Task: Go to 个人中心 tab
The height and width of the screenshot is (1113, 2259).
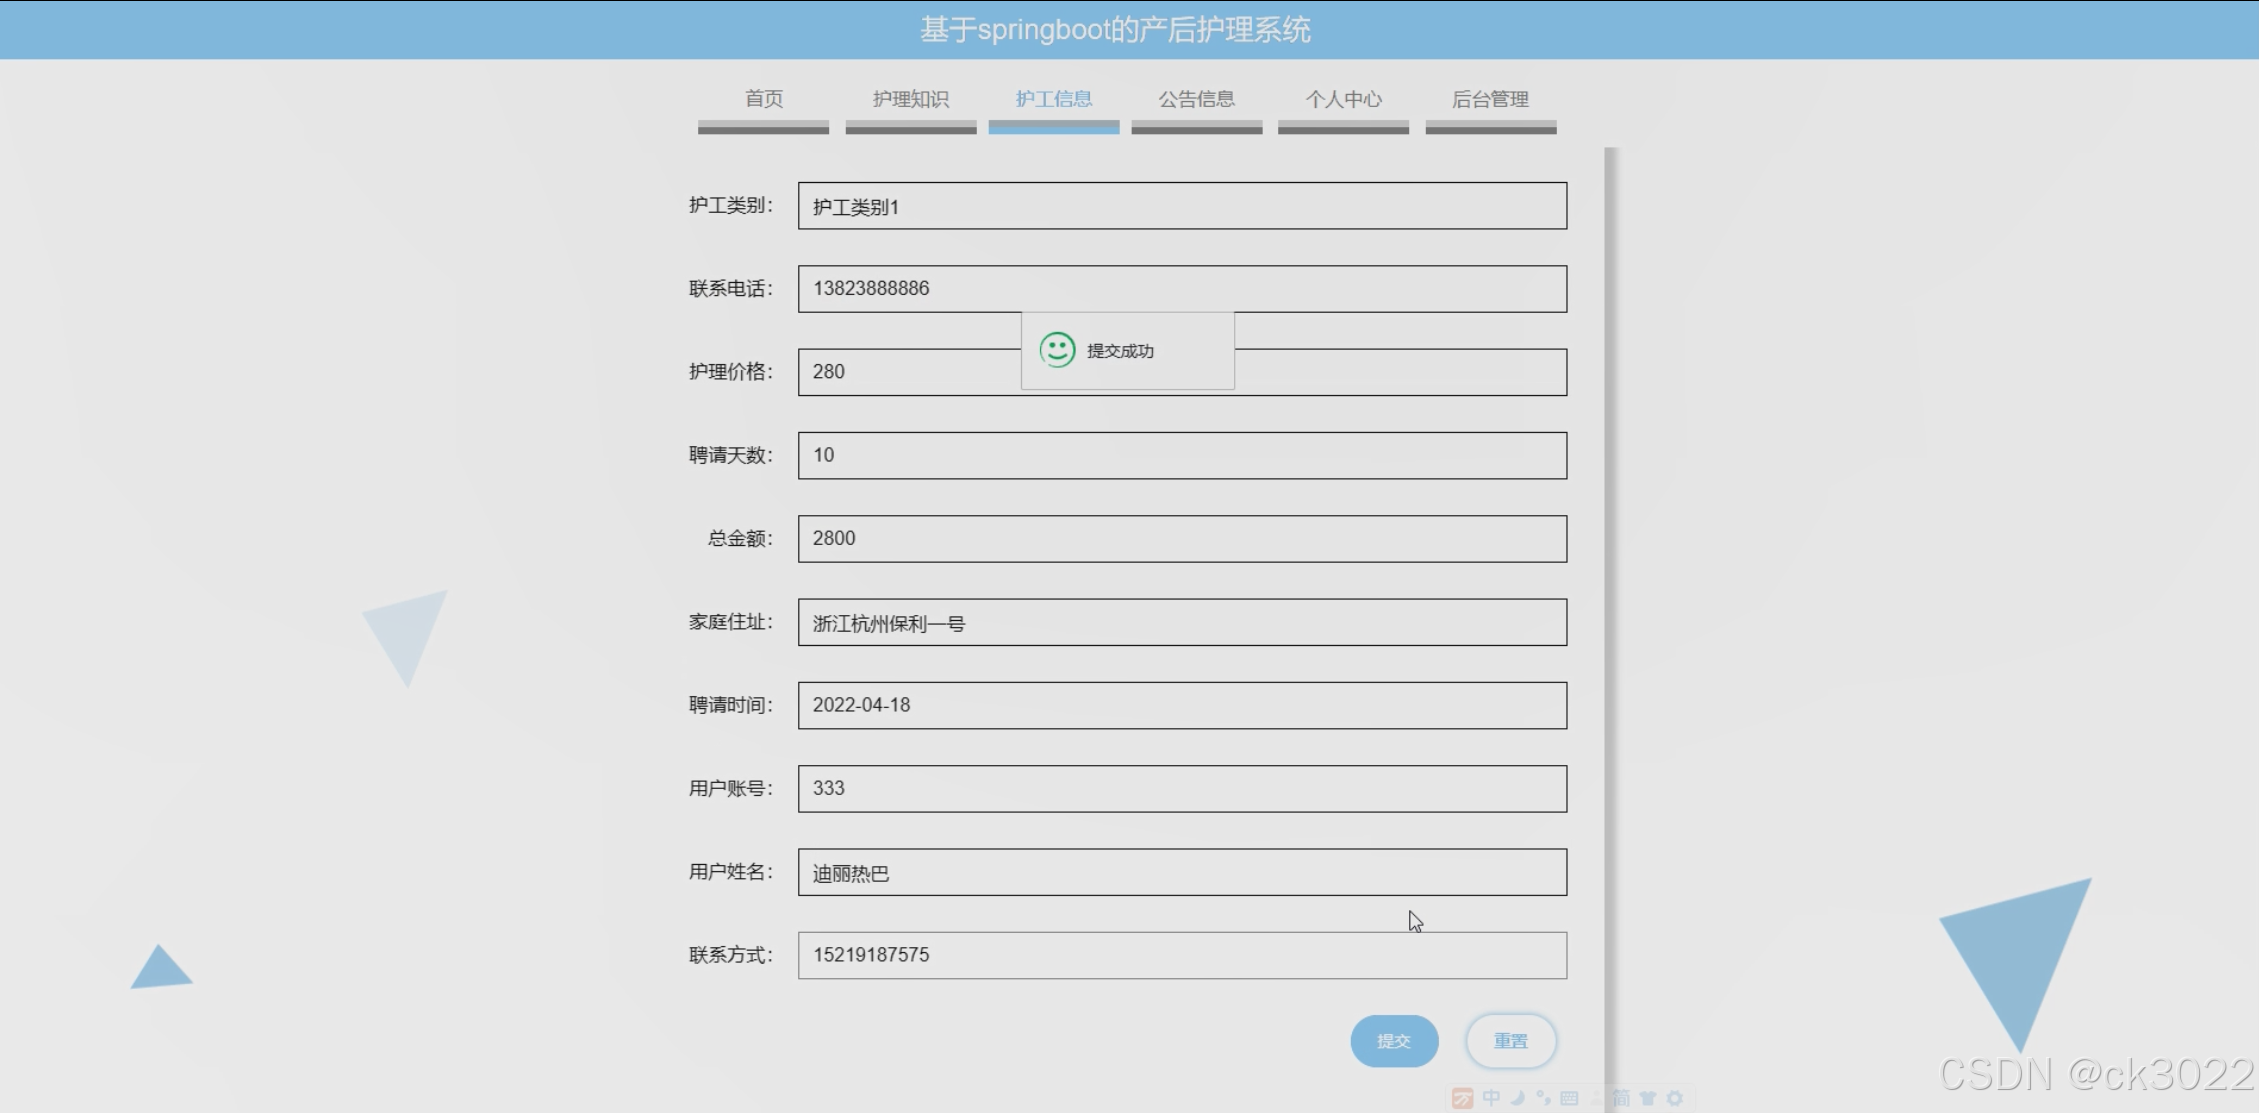Action: coord(1343,99)
